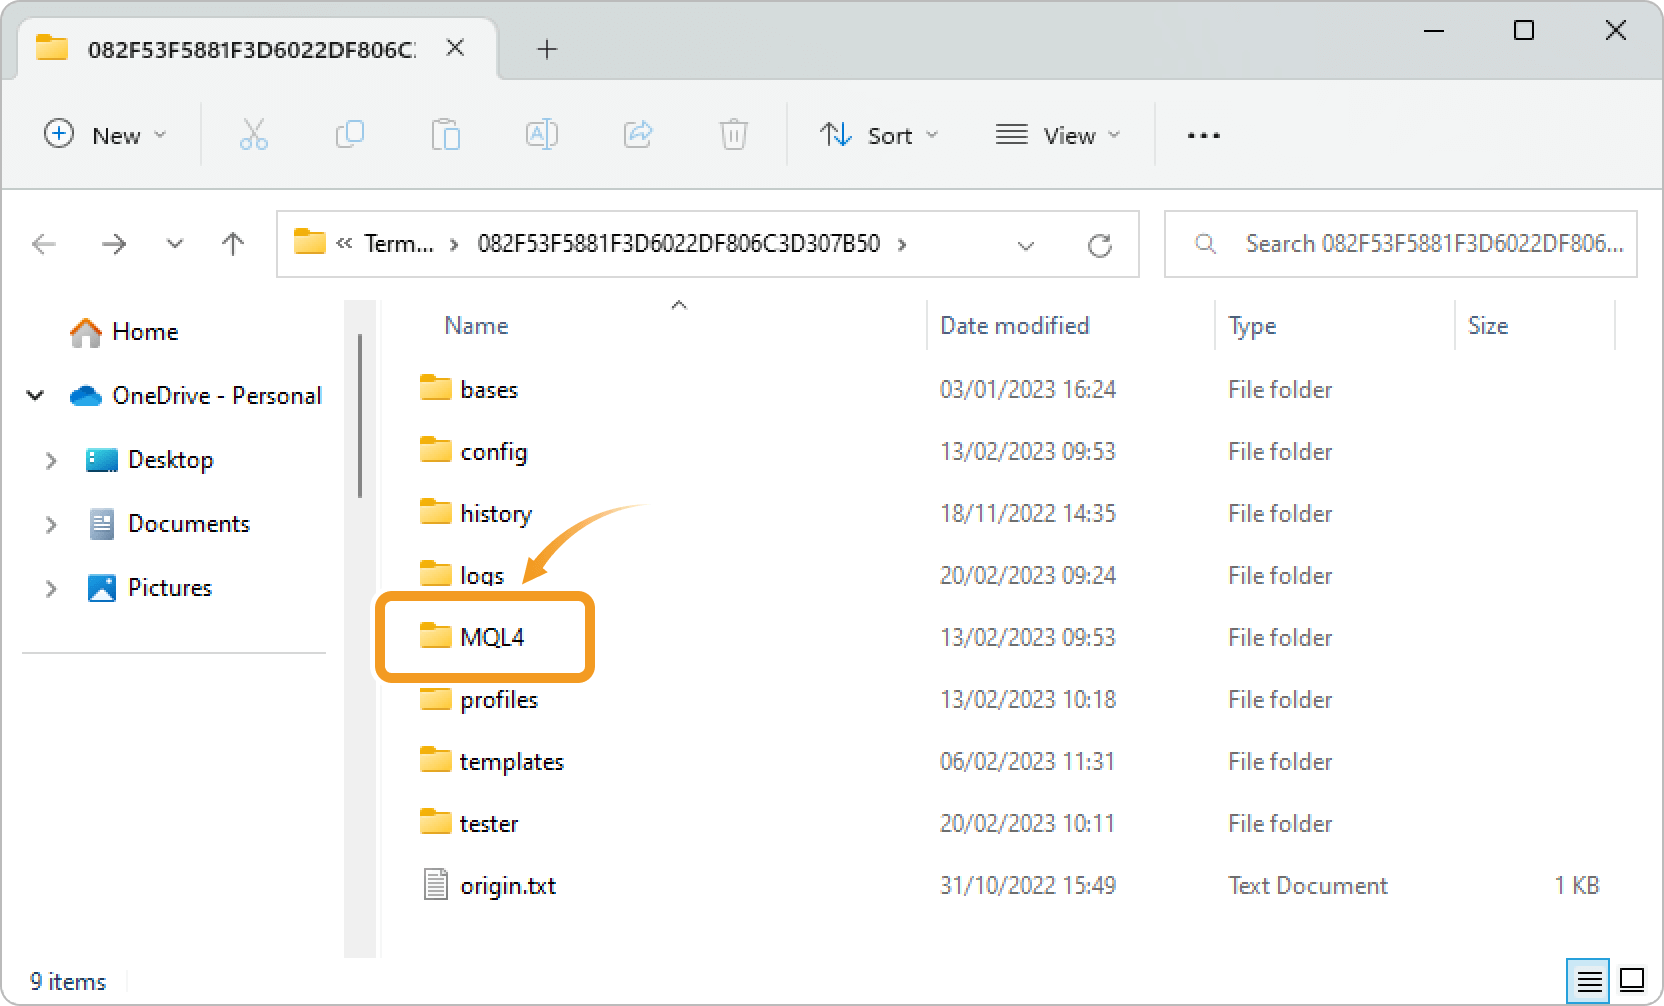Click the Cut scissors icon
This screenshot has width=1664, height=1006.
click(253, 135)
